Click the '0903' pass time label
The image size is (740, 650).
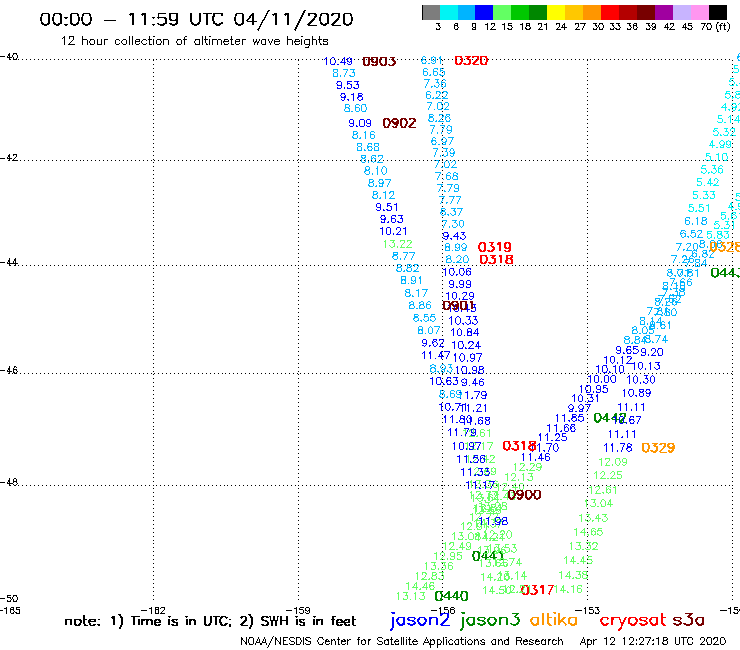point(379,62)
